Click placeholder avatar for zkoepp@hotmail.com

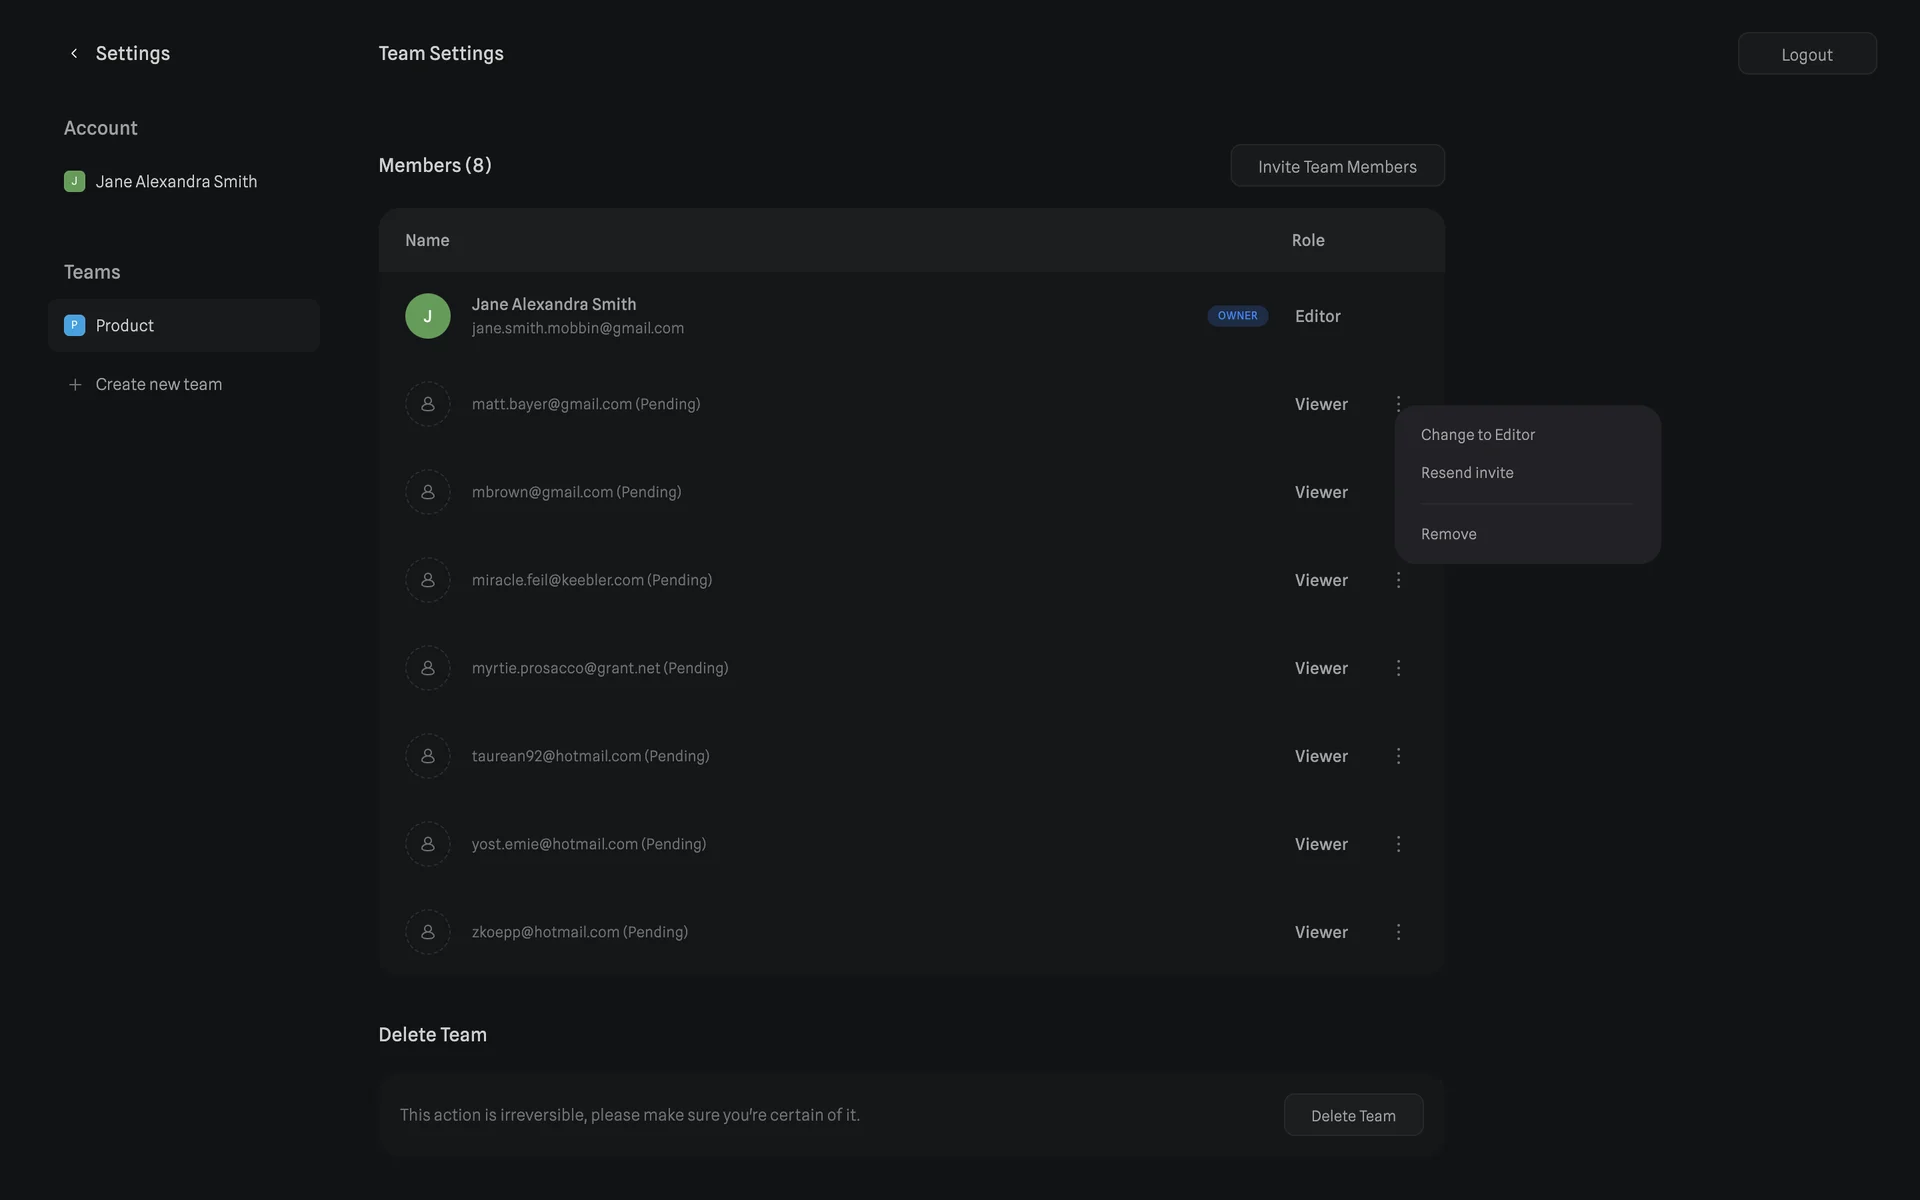427,932
